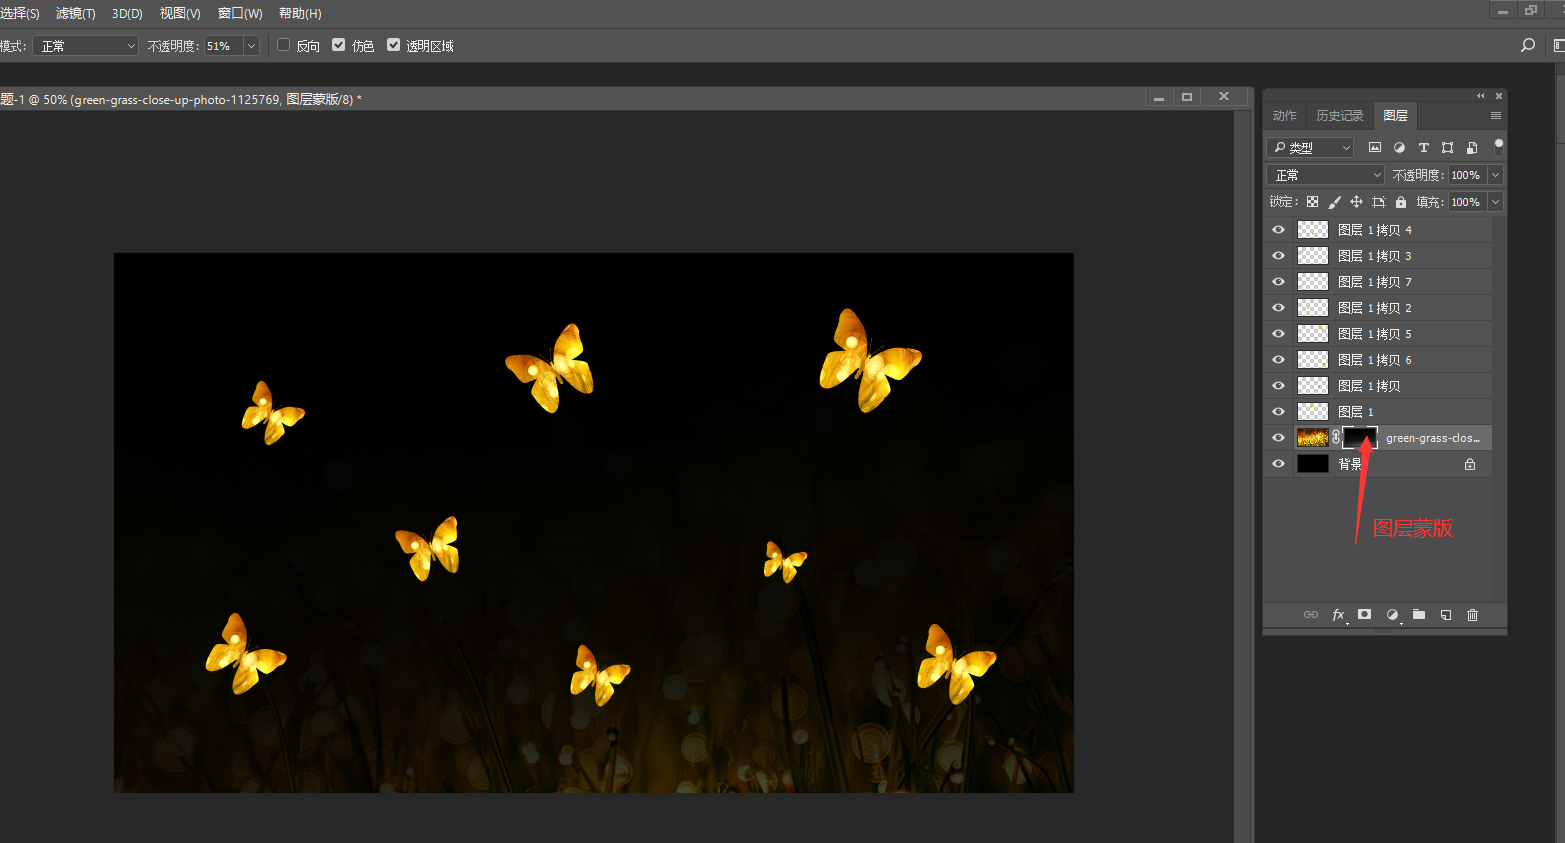Uncheck the 仿色 checkbox
This screenshot has height=843, width=1565.
[x=339, y=45]
